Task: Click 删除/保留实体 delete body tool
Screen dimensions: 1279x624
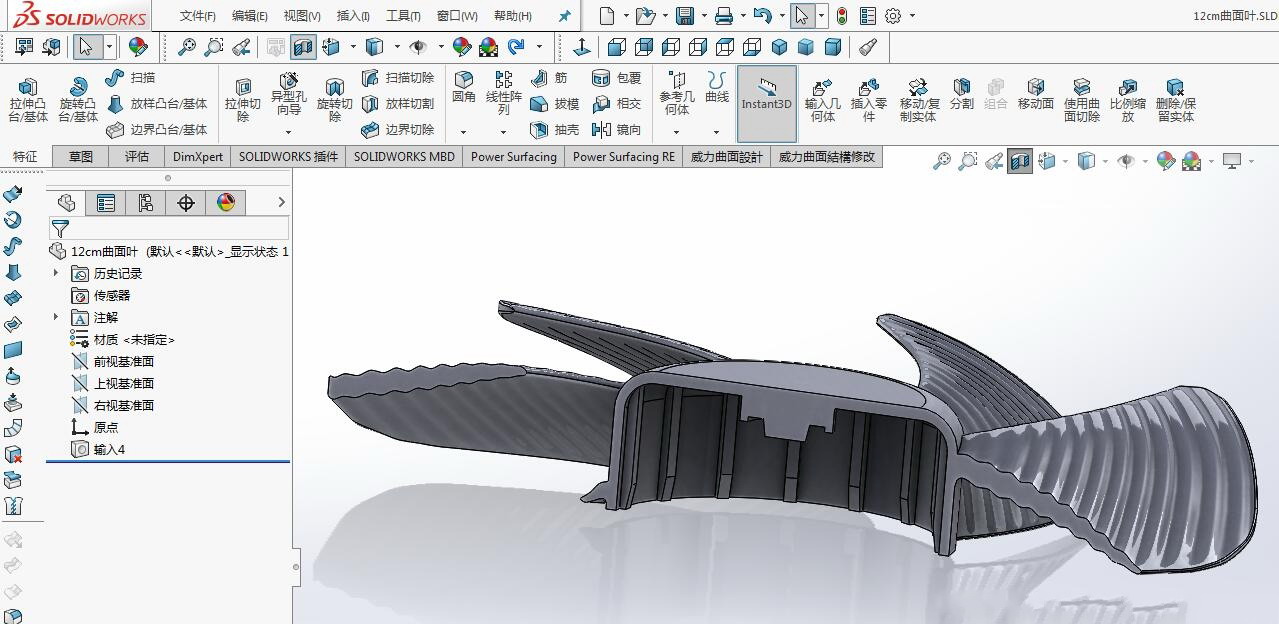Action: coord(1175,101)
